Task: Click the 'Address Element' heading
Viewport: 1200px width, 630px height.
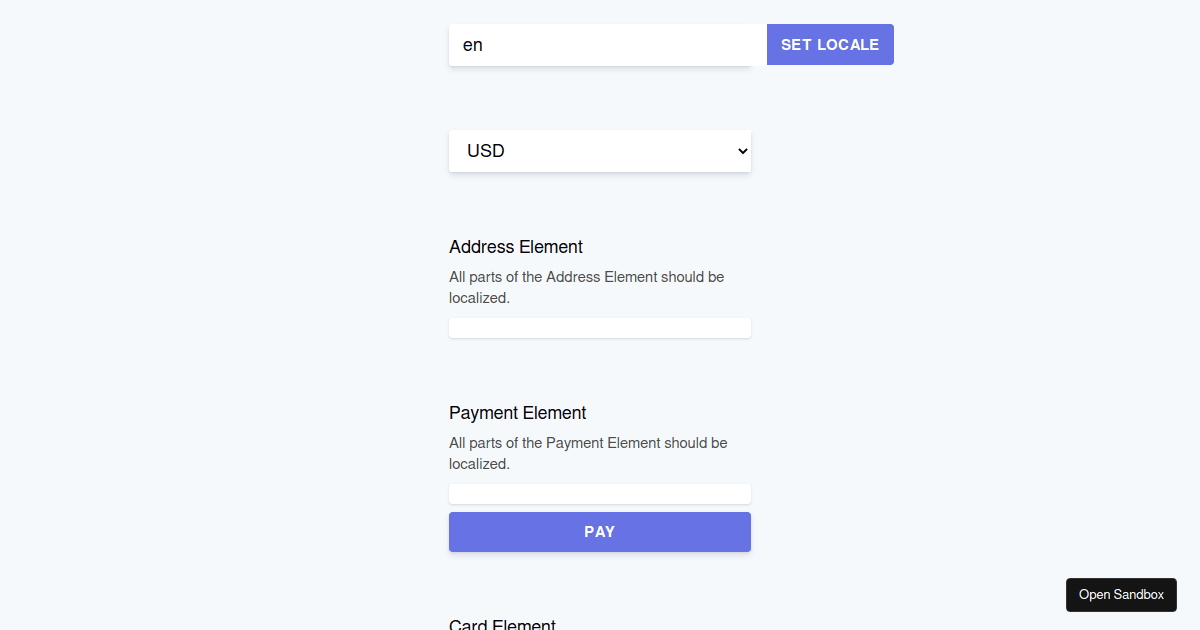Action: [515, 246]
